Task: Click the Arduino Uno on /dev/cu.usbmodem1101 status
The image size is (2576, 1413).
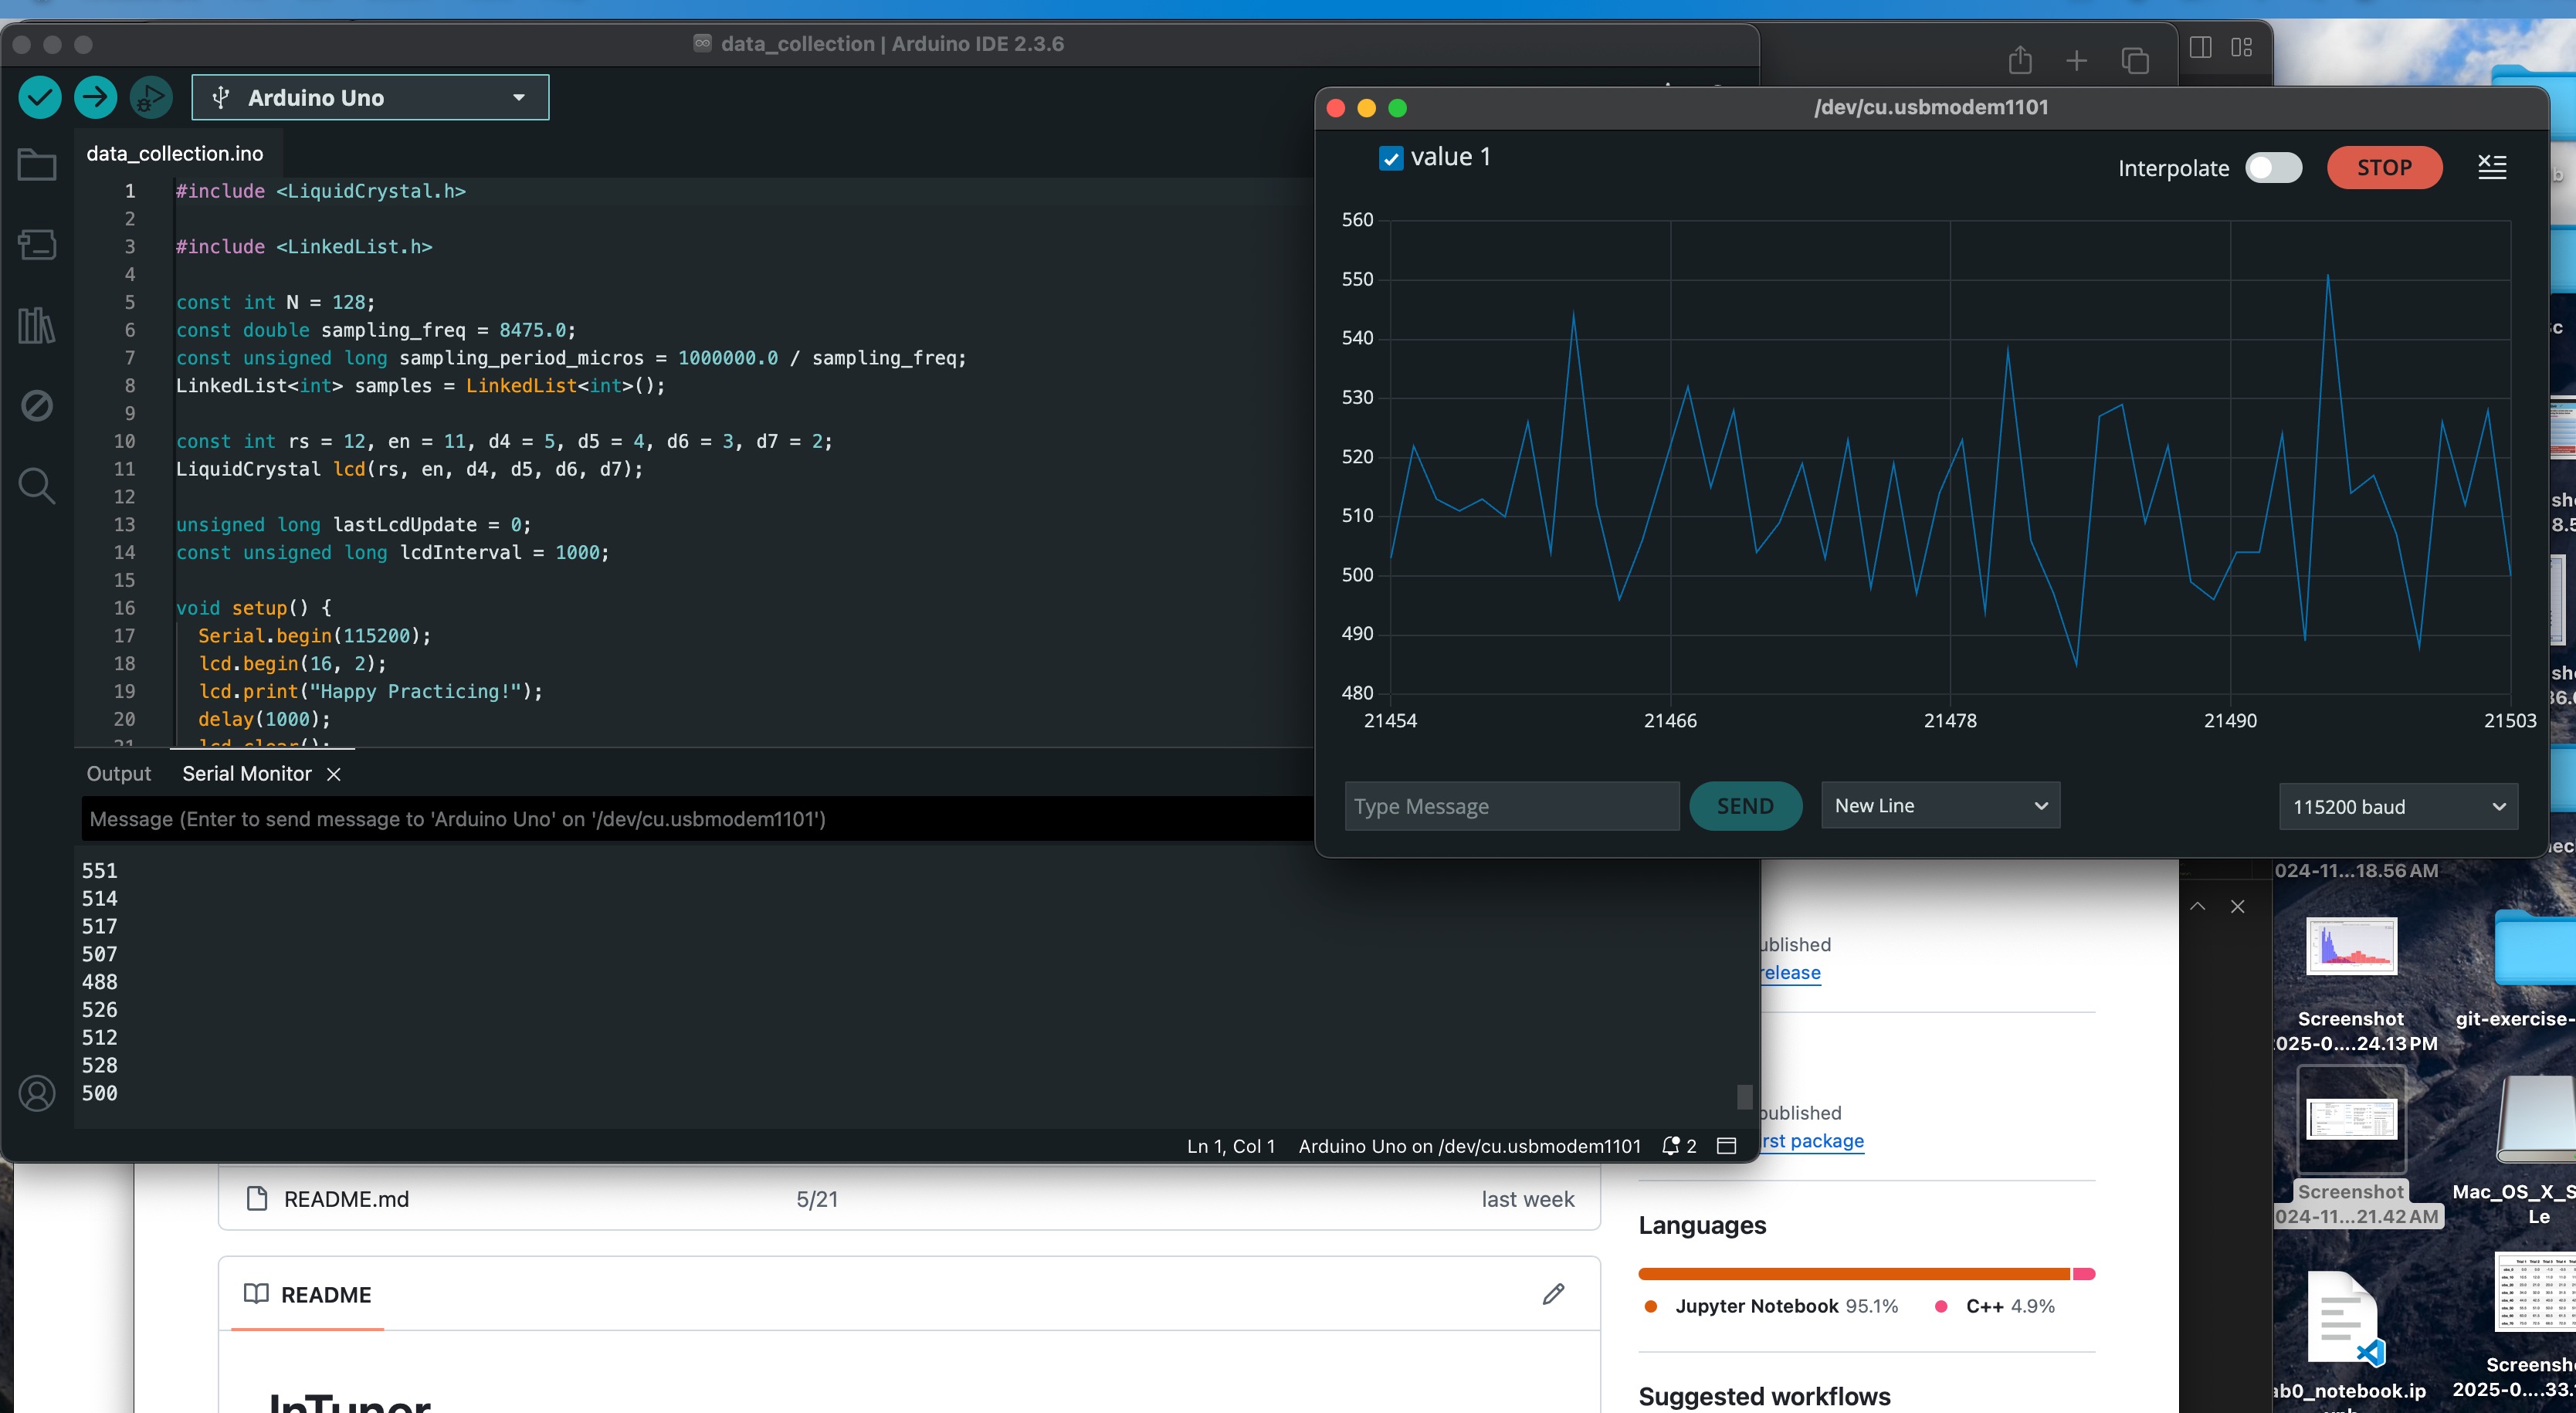Action: tap(1469, 1146)
